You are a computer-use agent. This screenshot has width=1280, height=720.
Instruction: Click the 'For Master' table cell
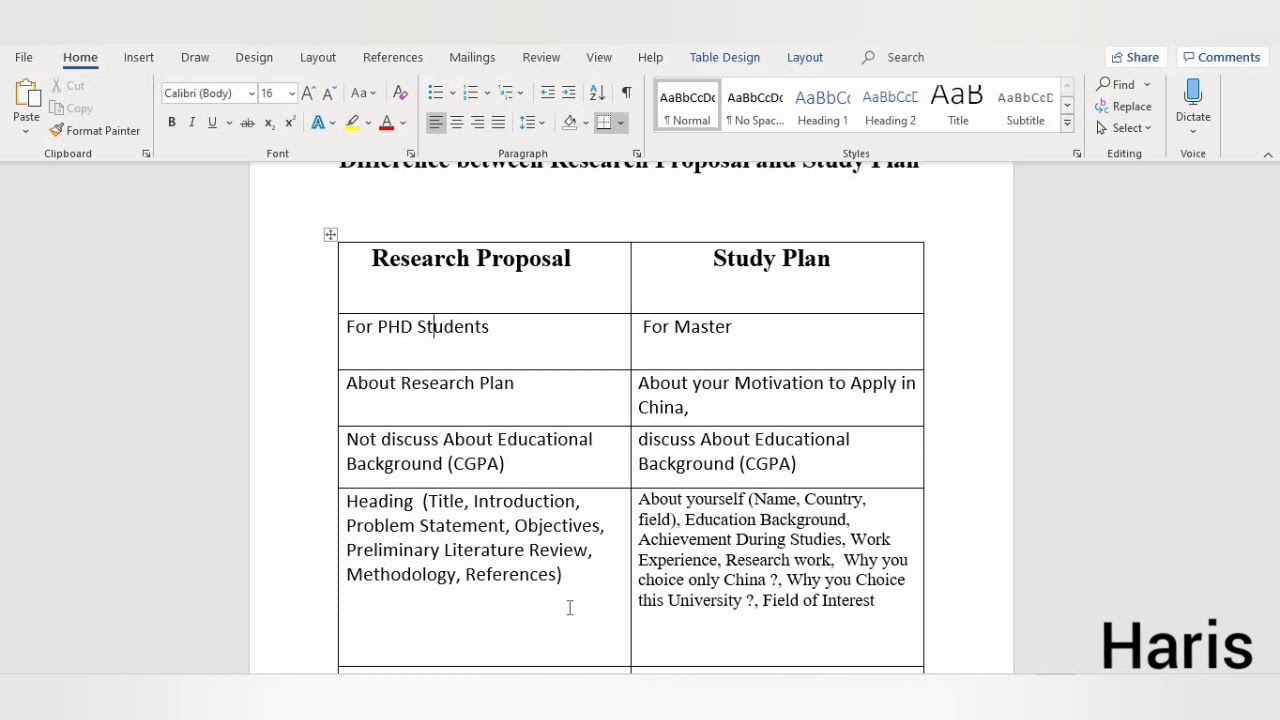pyautogui.click(x=777, y=341)
